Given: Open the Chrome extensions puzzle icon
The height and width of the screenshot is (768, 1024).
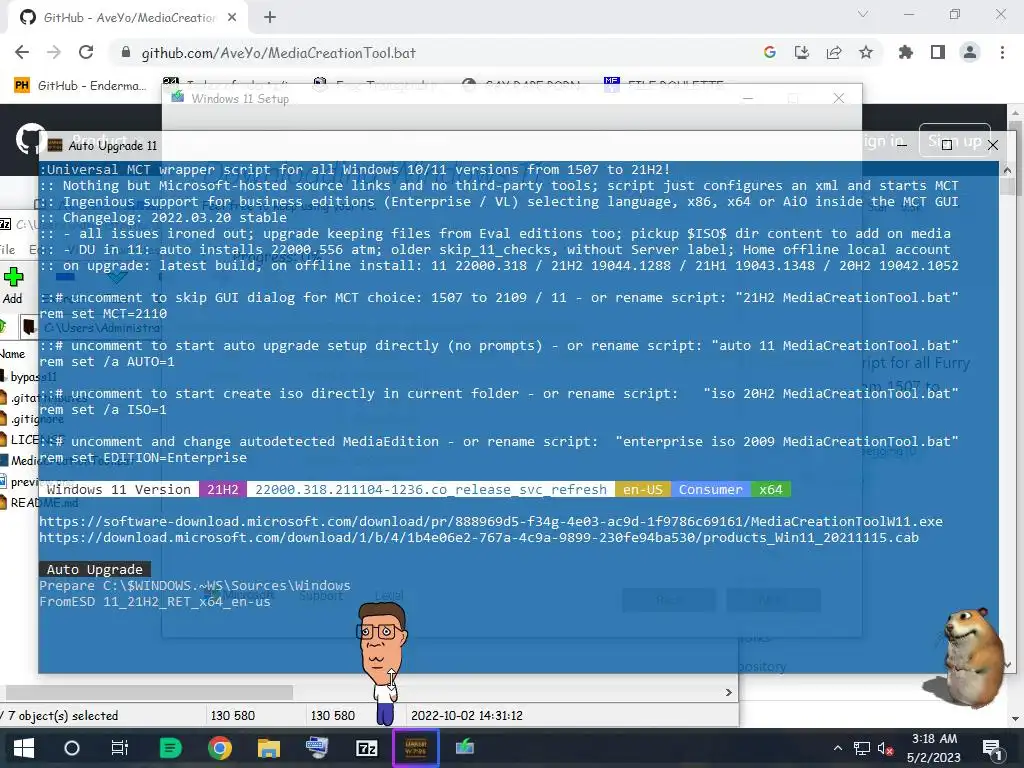Looking at the screenshot, I should [906, 53].
